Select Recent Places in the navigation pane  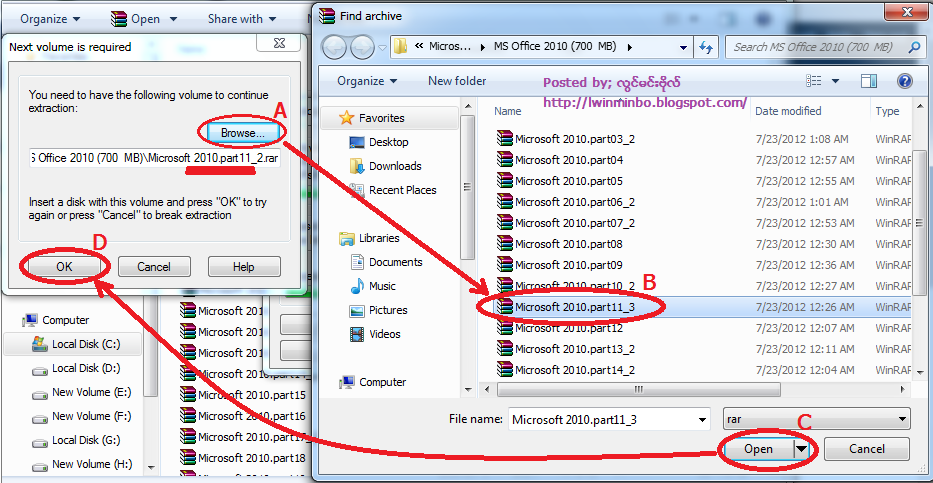403,190
